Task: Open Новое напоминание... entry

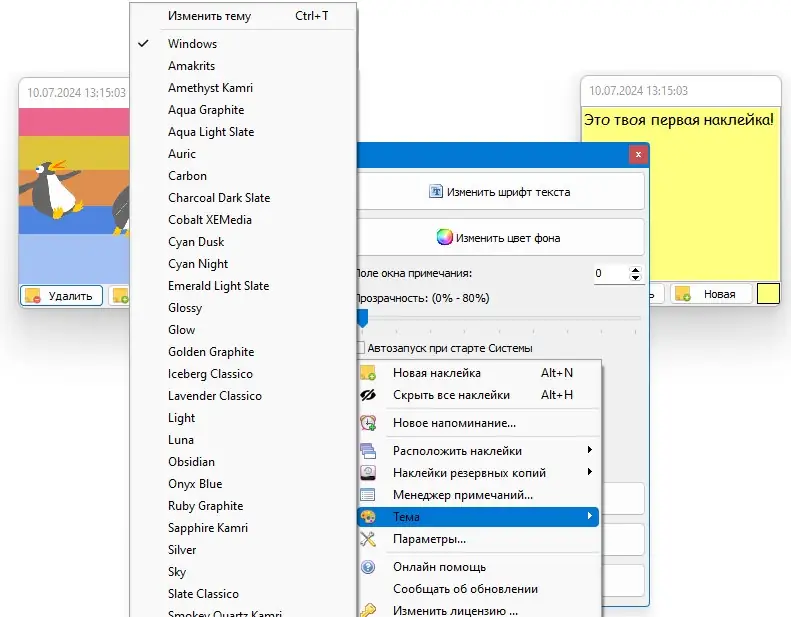Action: 479,423
